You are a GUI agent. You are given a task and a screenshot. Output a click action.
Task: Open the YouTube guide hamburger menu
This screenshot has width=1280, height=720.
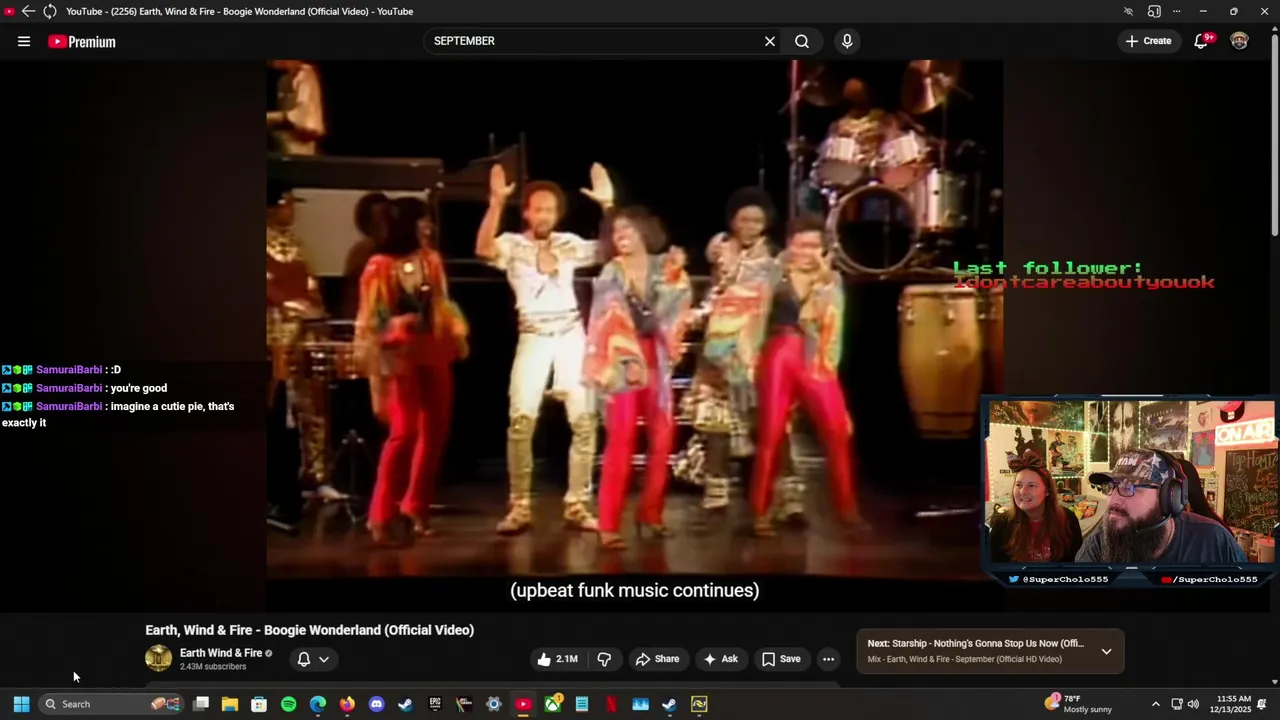(24, 41)
